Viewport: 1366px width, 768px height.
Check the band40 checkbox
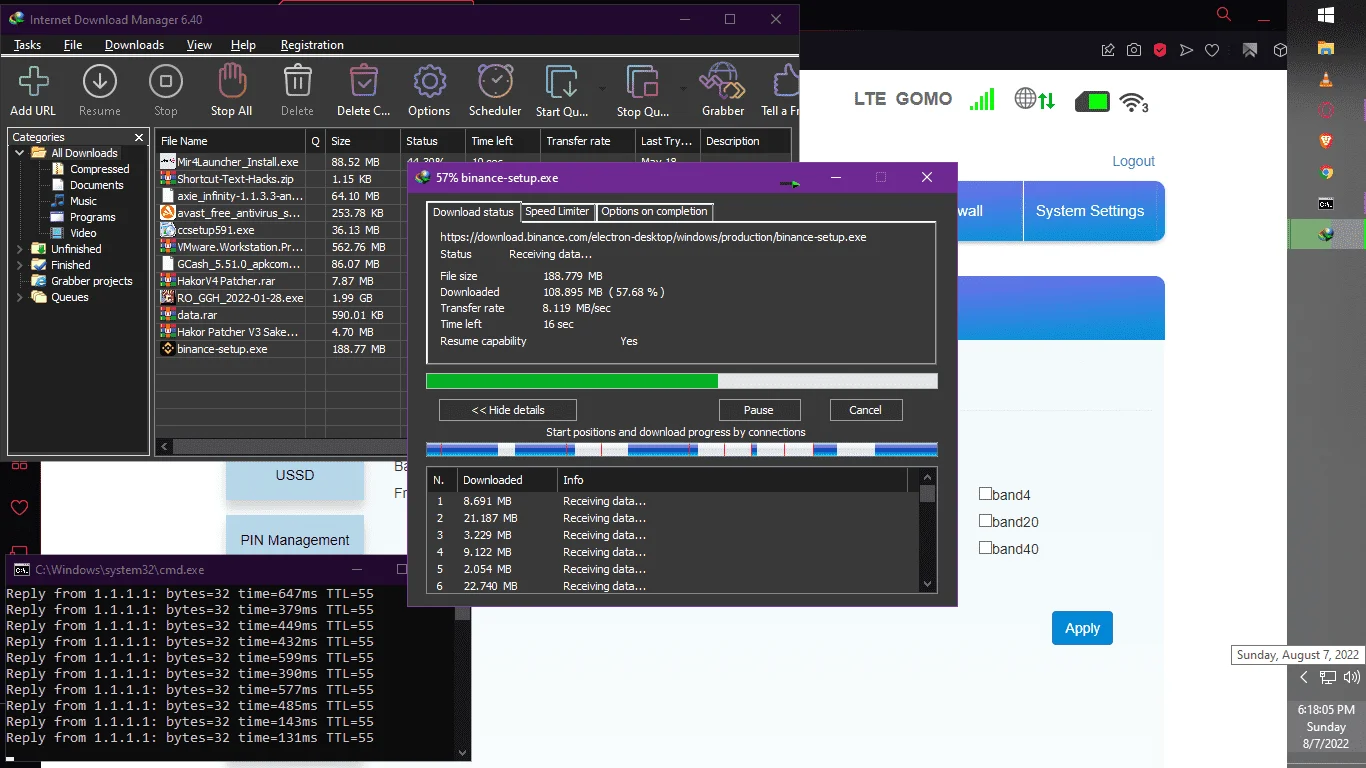pyautogui.click(x=985, y=547)
